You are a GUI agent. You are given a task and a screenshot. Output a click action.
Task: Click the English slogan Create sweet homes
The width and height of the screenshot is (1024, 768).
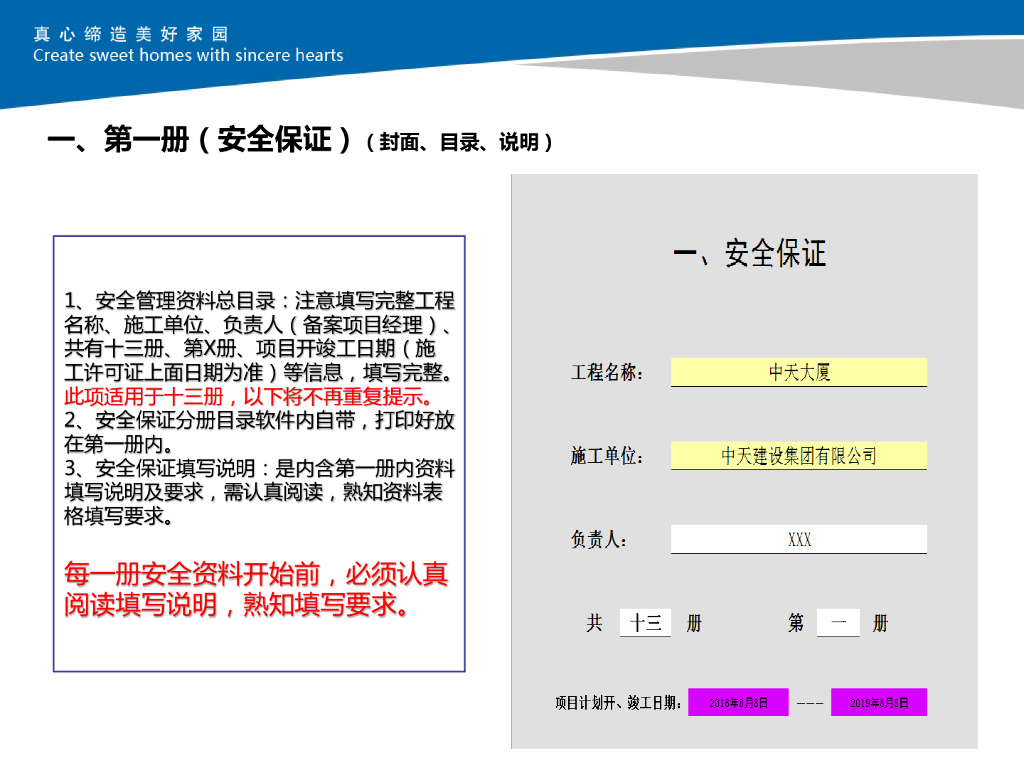[188, 56]
